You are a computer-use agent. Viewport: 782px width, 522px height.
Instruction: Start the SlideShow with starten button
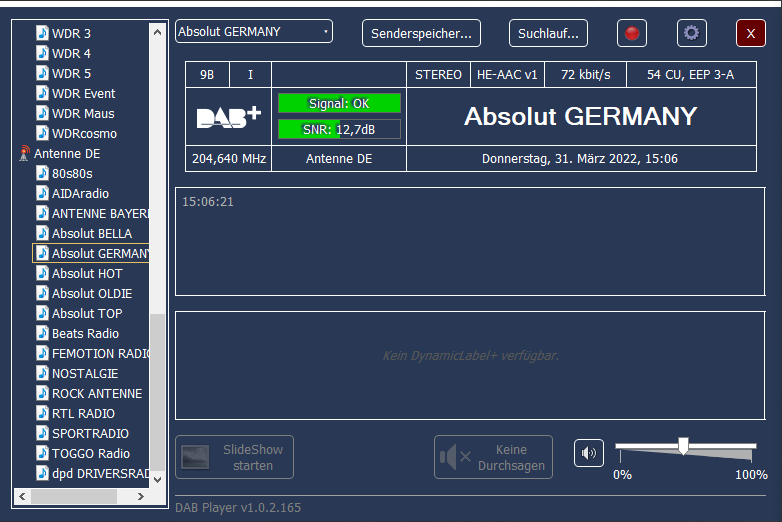(x=235, y=457)
